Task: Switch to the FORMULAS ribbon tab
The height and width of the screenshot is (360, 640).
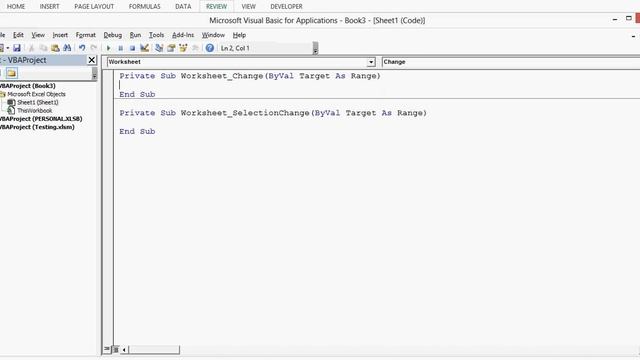Action: point(144,7)
